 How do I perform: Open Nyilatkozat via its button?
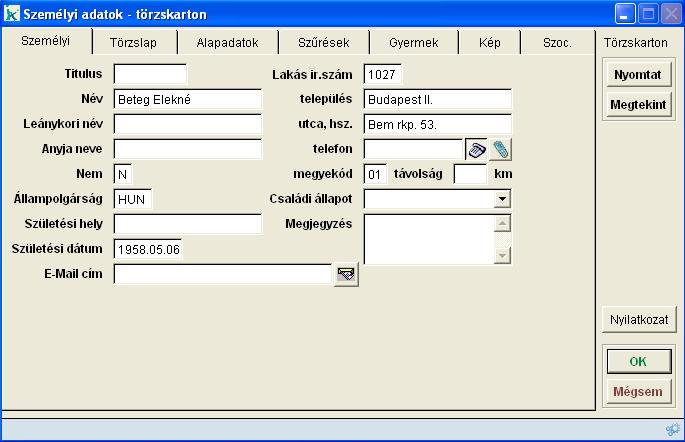(640, 320)
